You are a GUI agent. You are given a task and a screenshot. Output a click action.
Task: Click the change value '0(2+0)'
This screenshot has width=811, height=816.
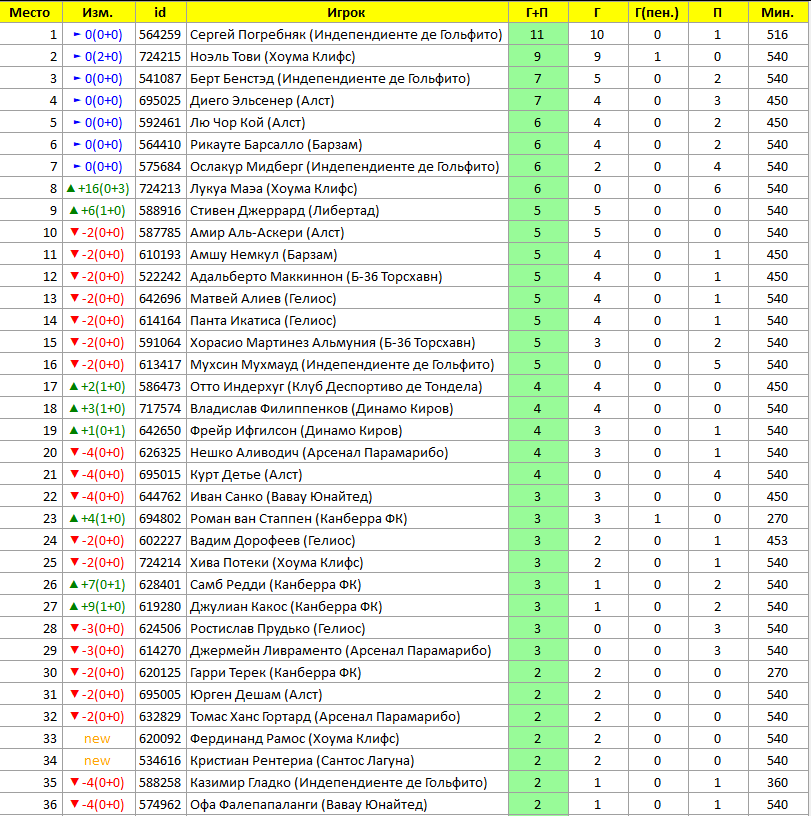pos(104,56)
